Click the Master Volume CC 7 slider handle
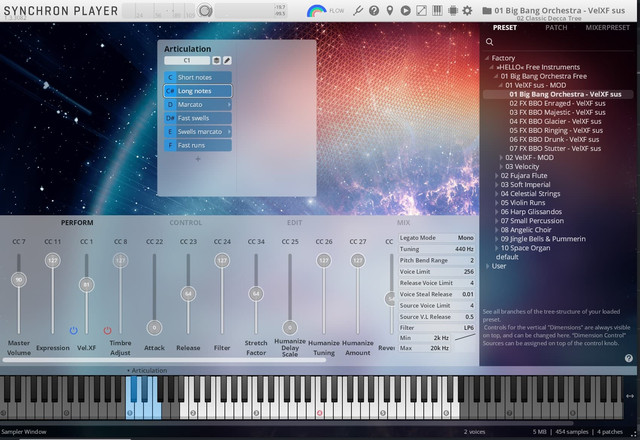This screenshot has height=440, width=640. tap(19, 280)
